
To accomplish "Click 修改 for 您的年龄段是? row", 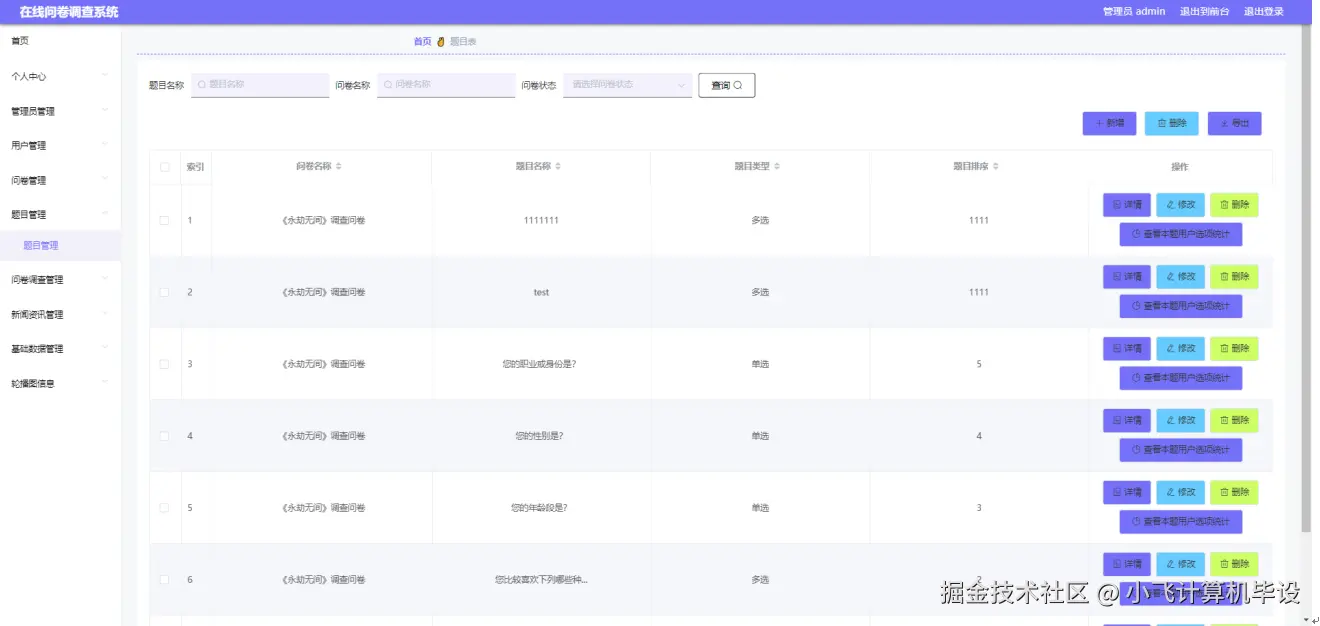I will point(1181,493).
